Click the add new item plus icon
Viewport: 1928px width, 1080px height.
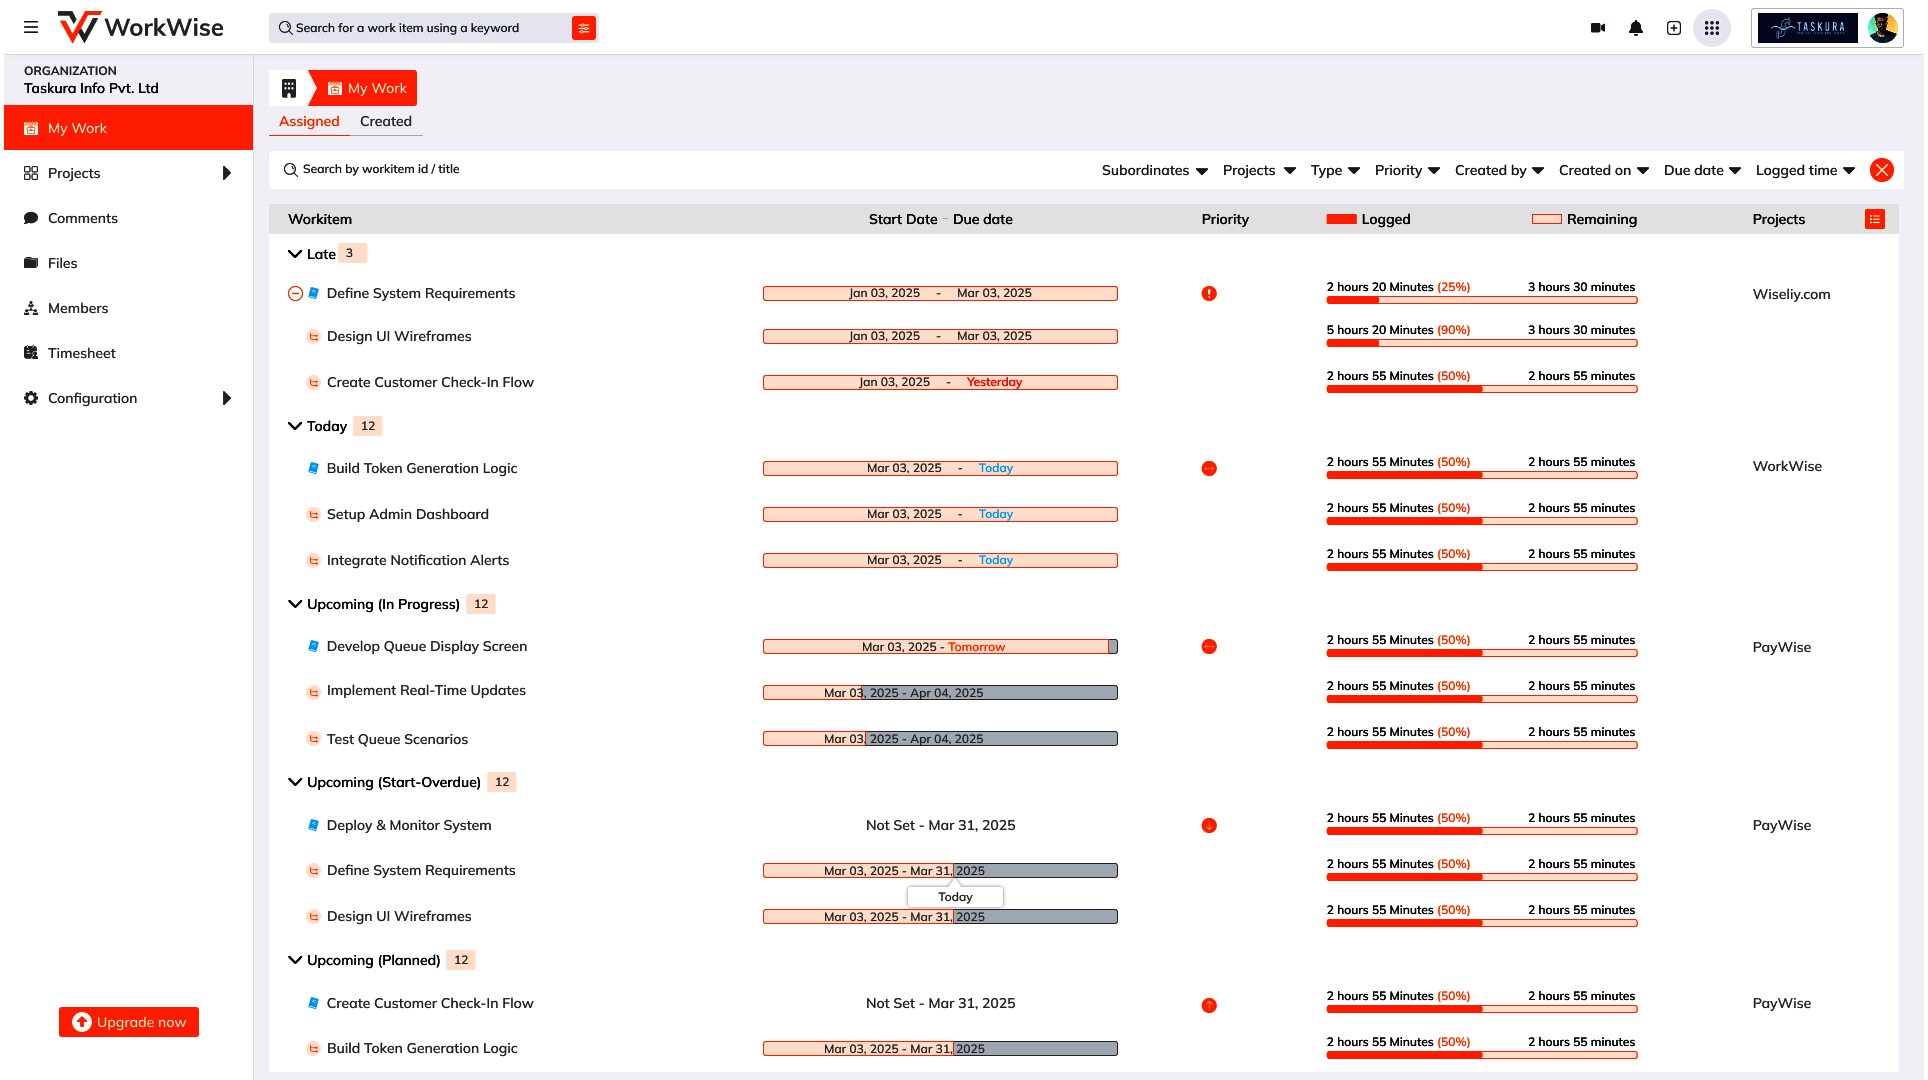[x=1674, y=28]
